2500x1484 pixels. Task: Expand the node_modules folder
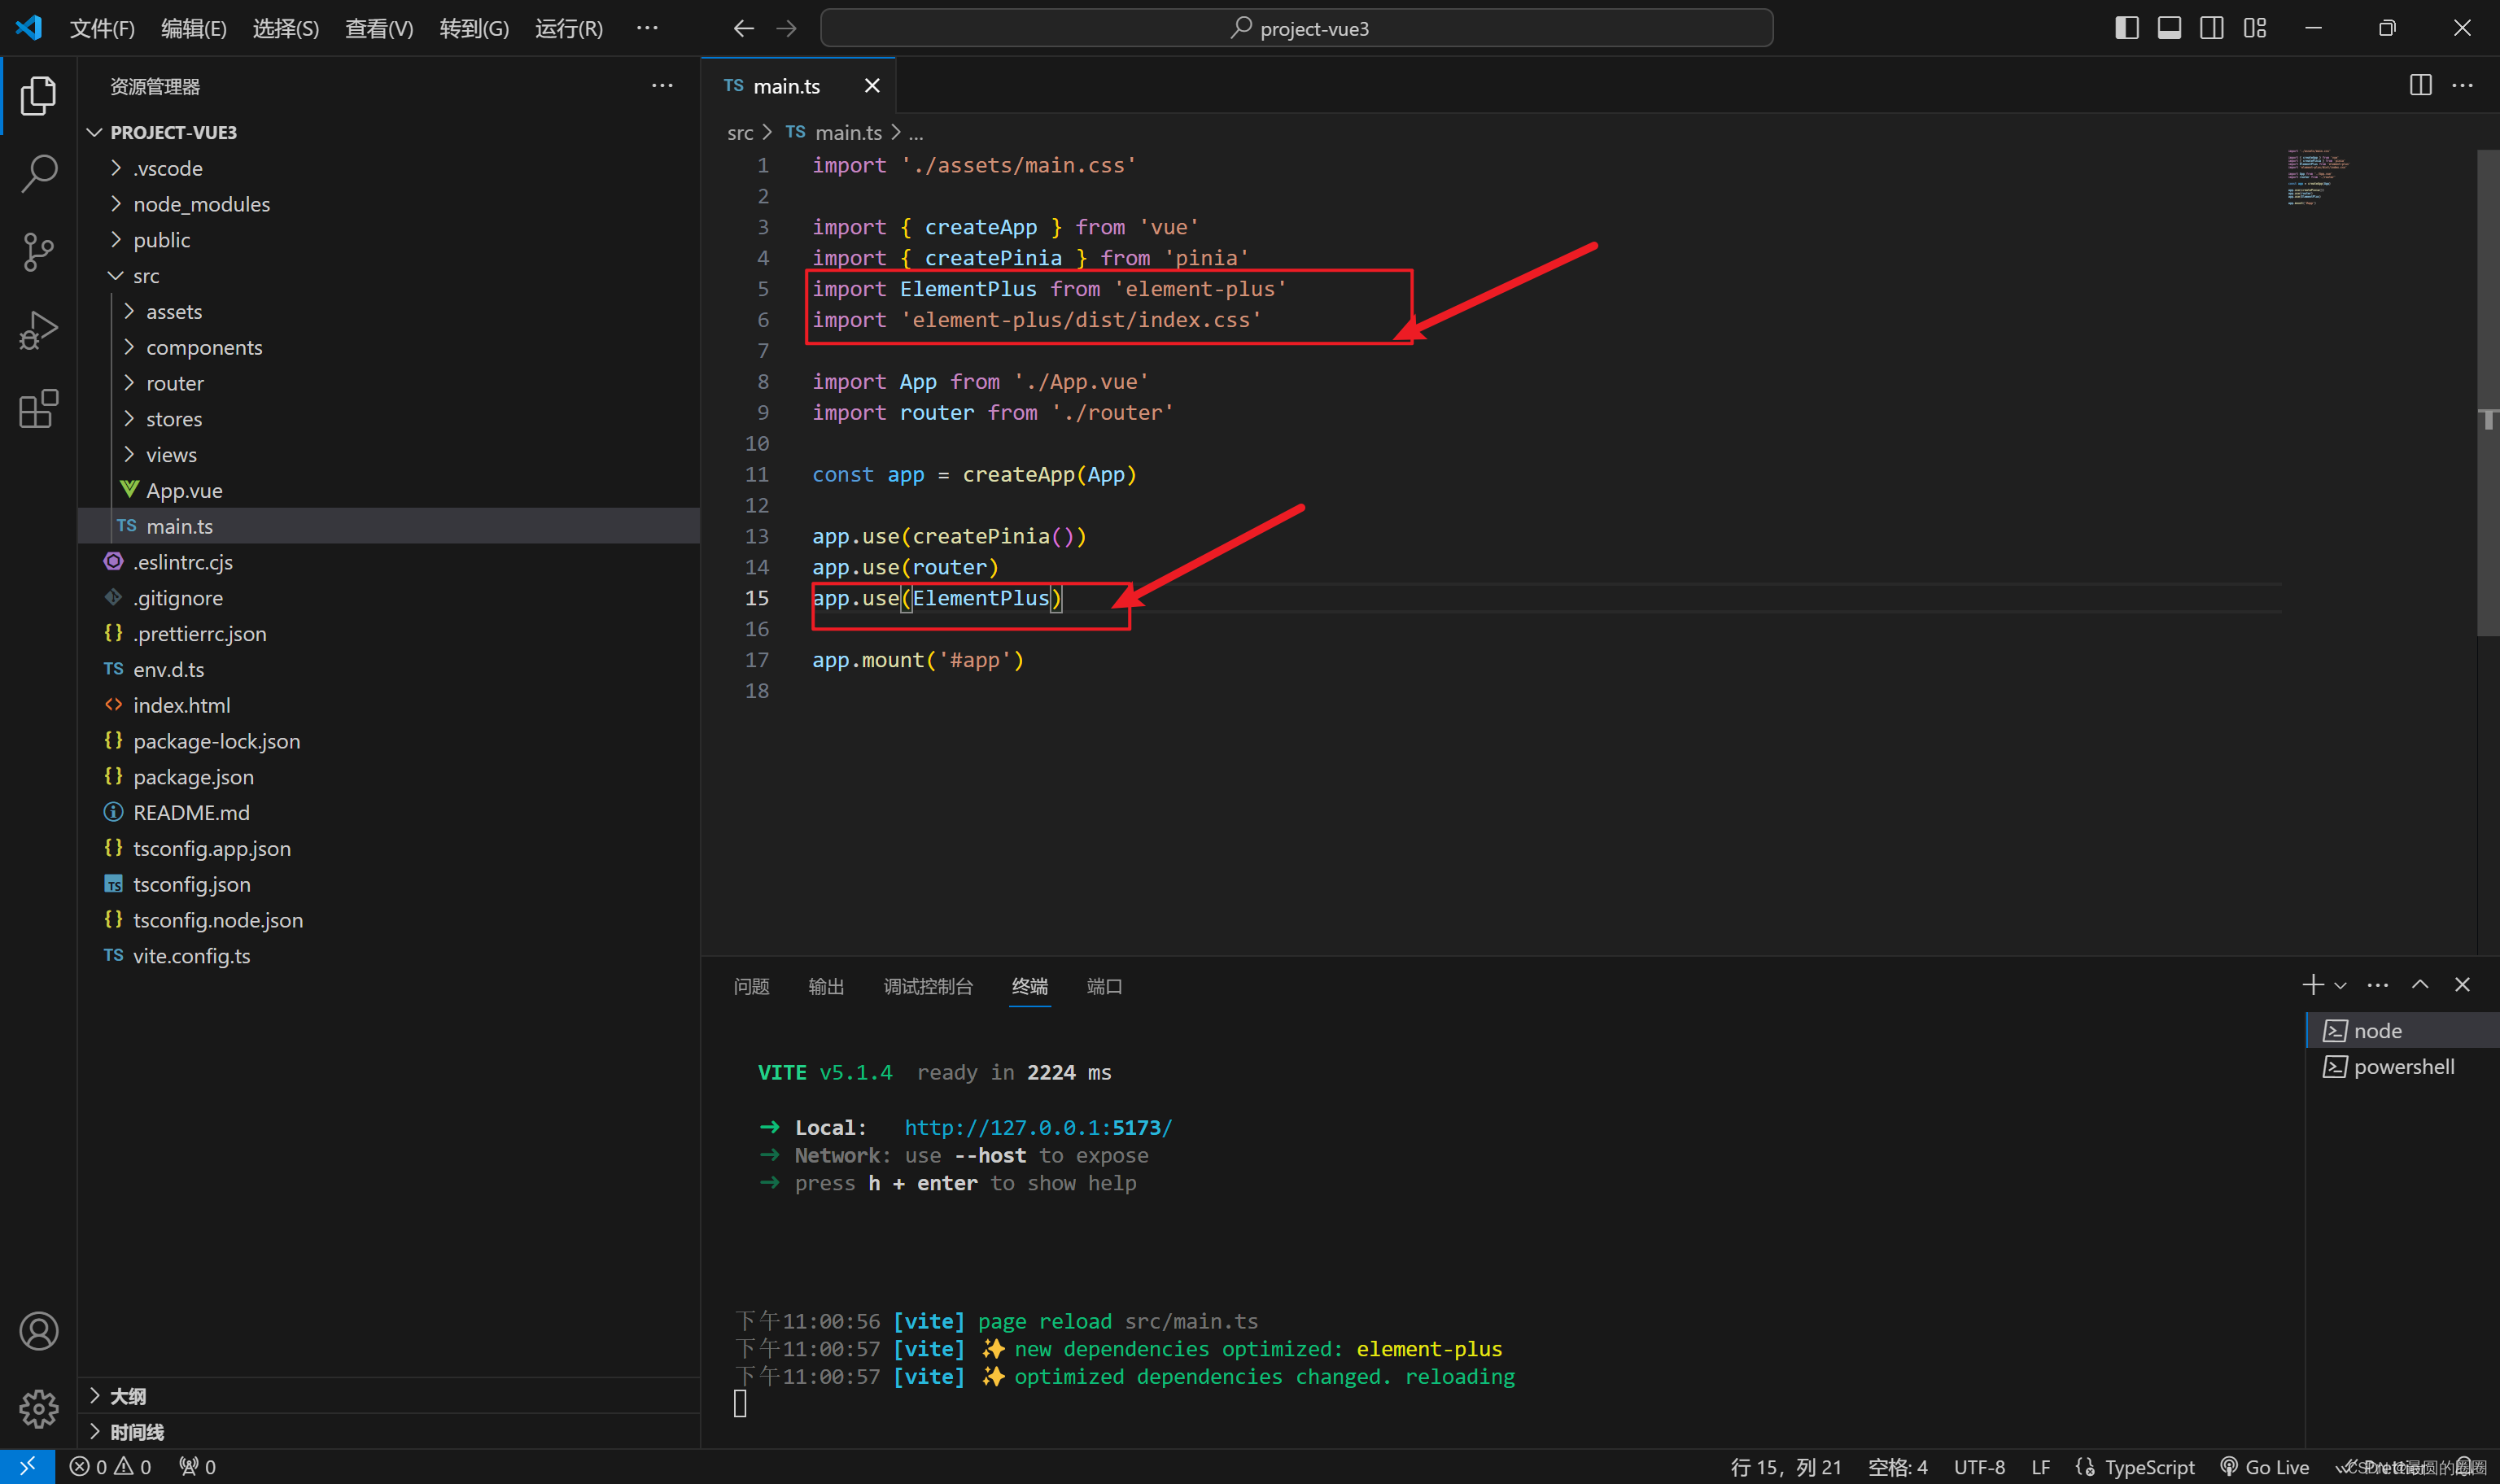[201, 204]
